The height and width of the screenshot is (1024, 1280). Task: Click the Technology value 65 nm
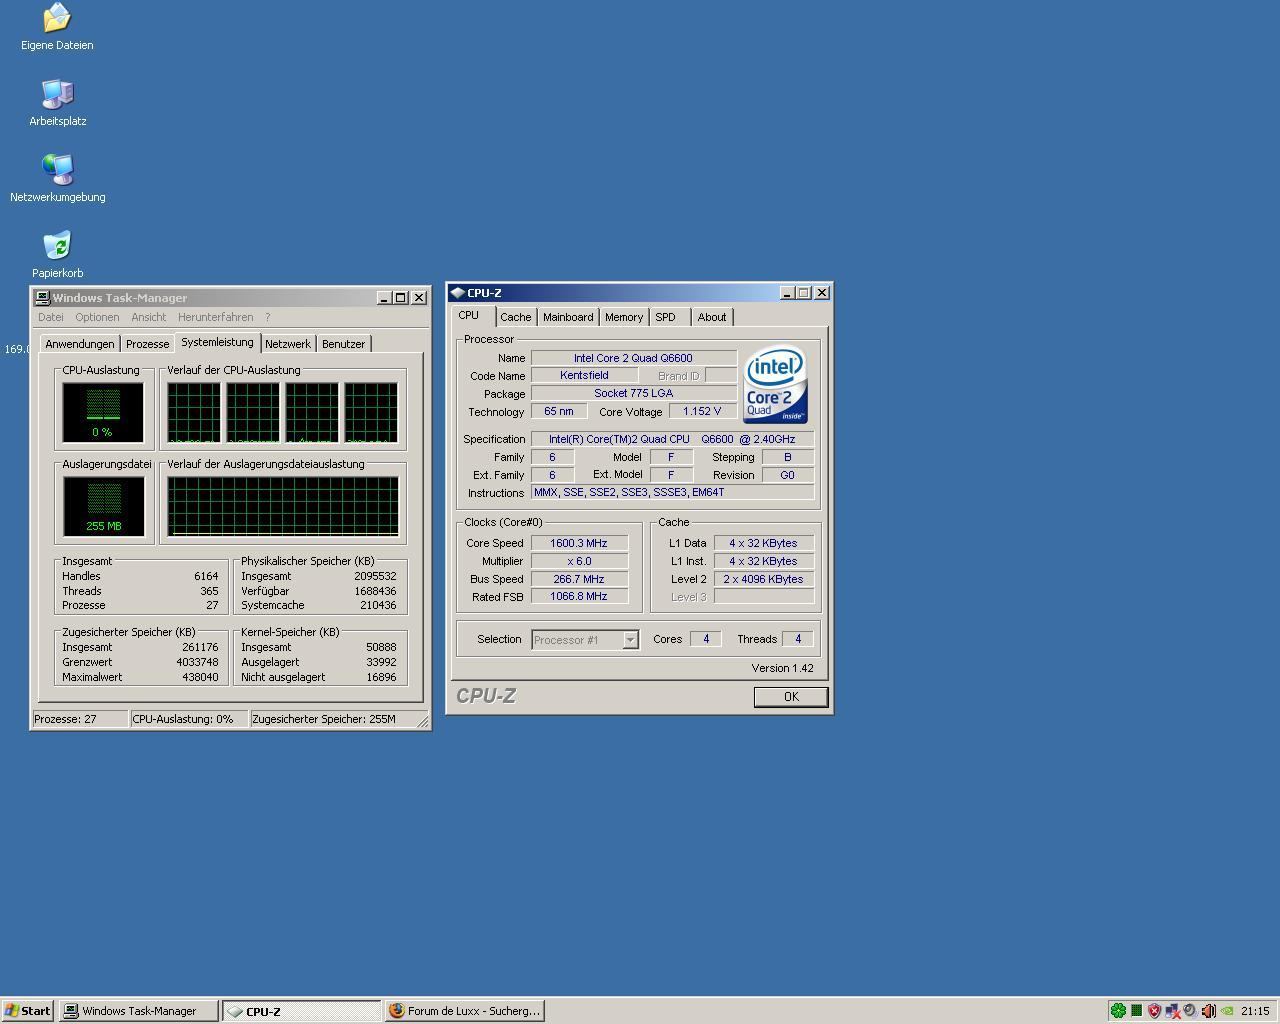tap(559, 412)
